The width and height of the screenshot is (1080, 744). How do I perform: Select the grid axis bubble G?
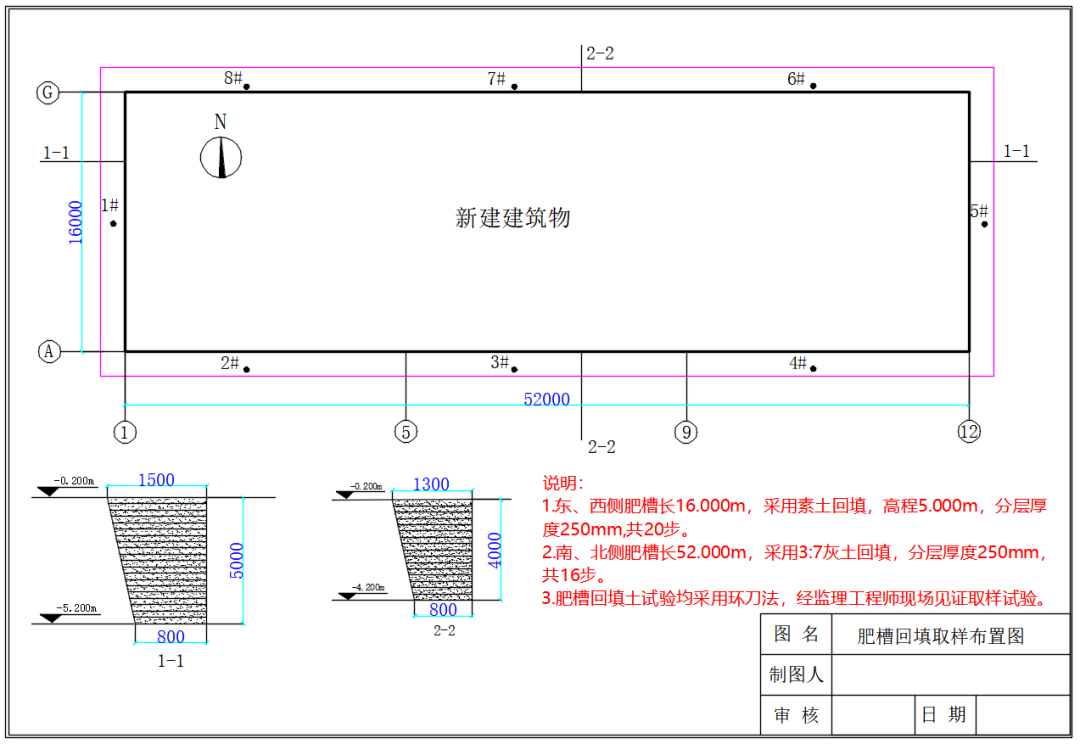48,92
